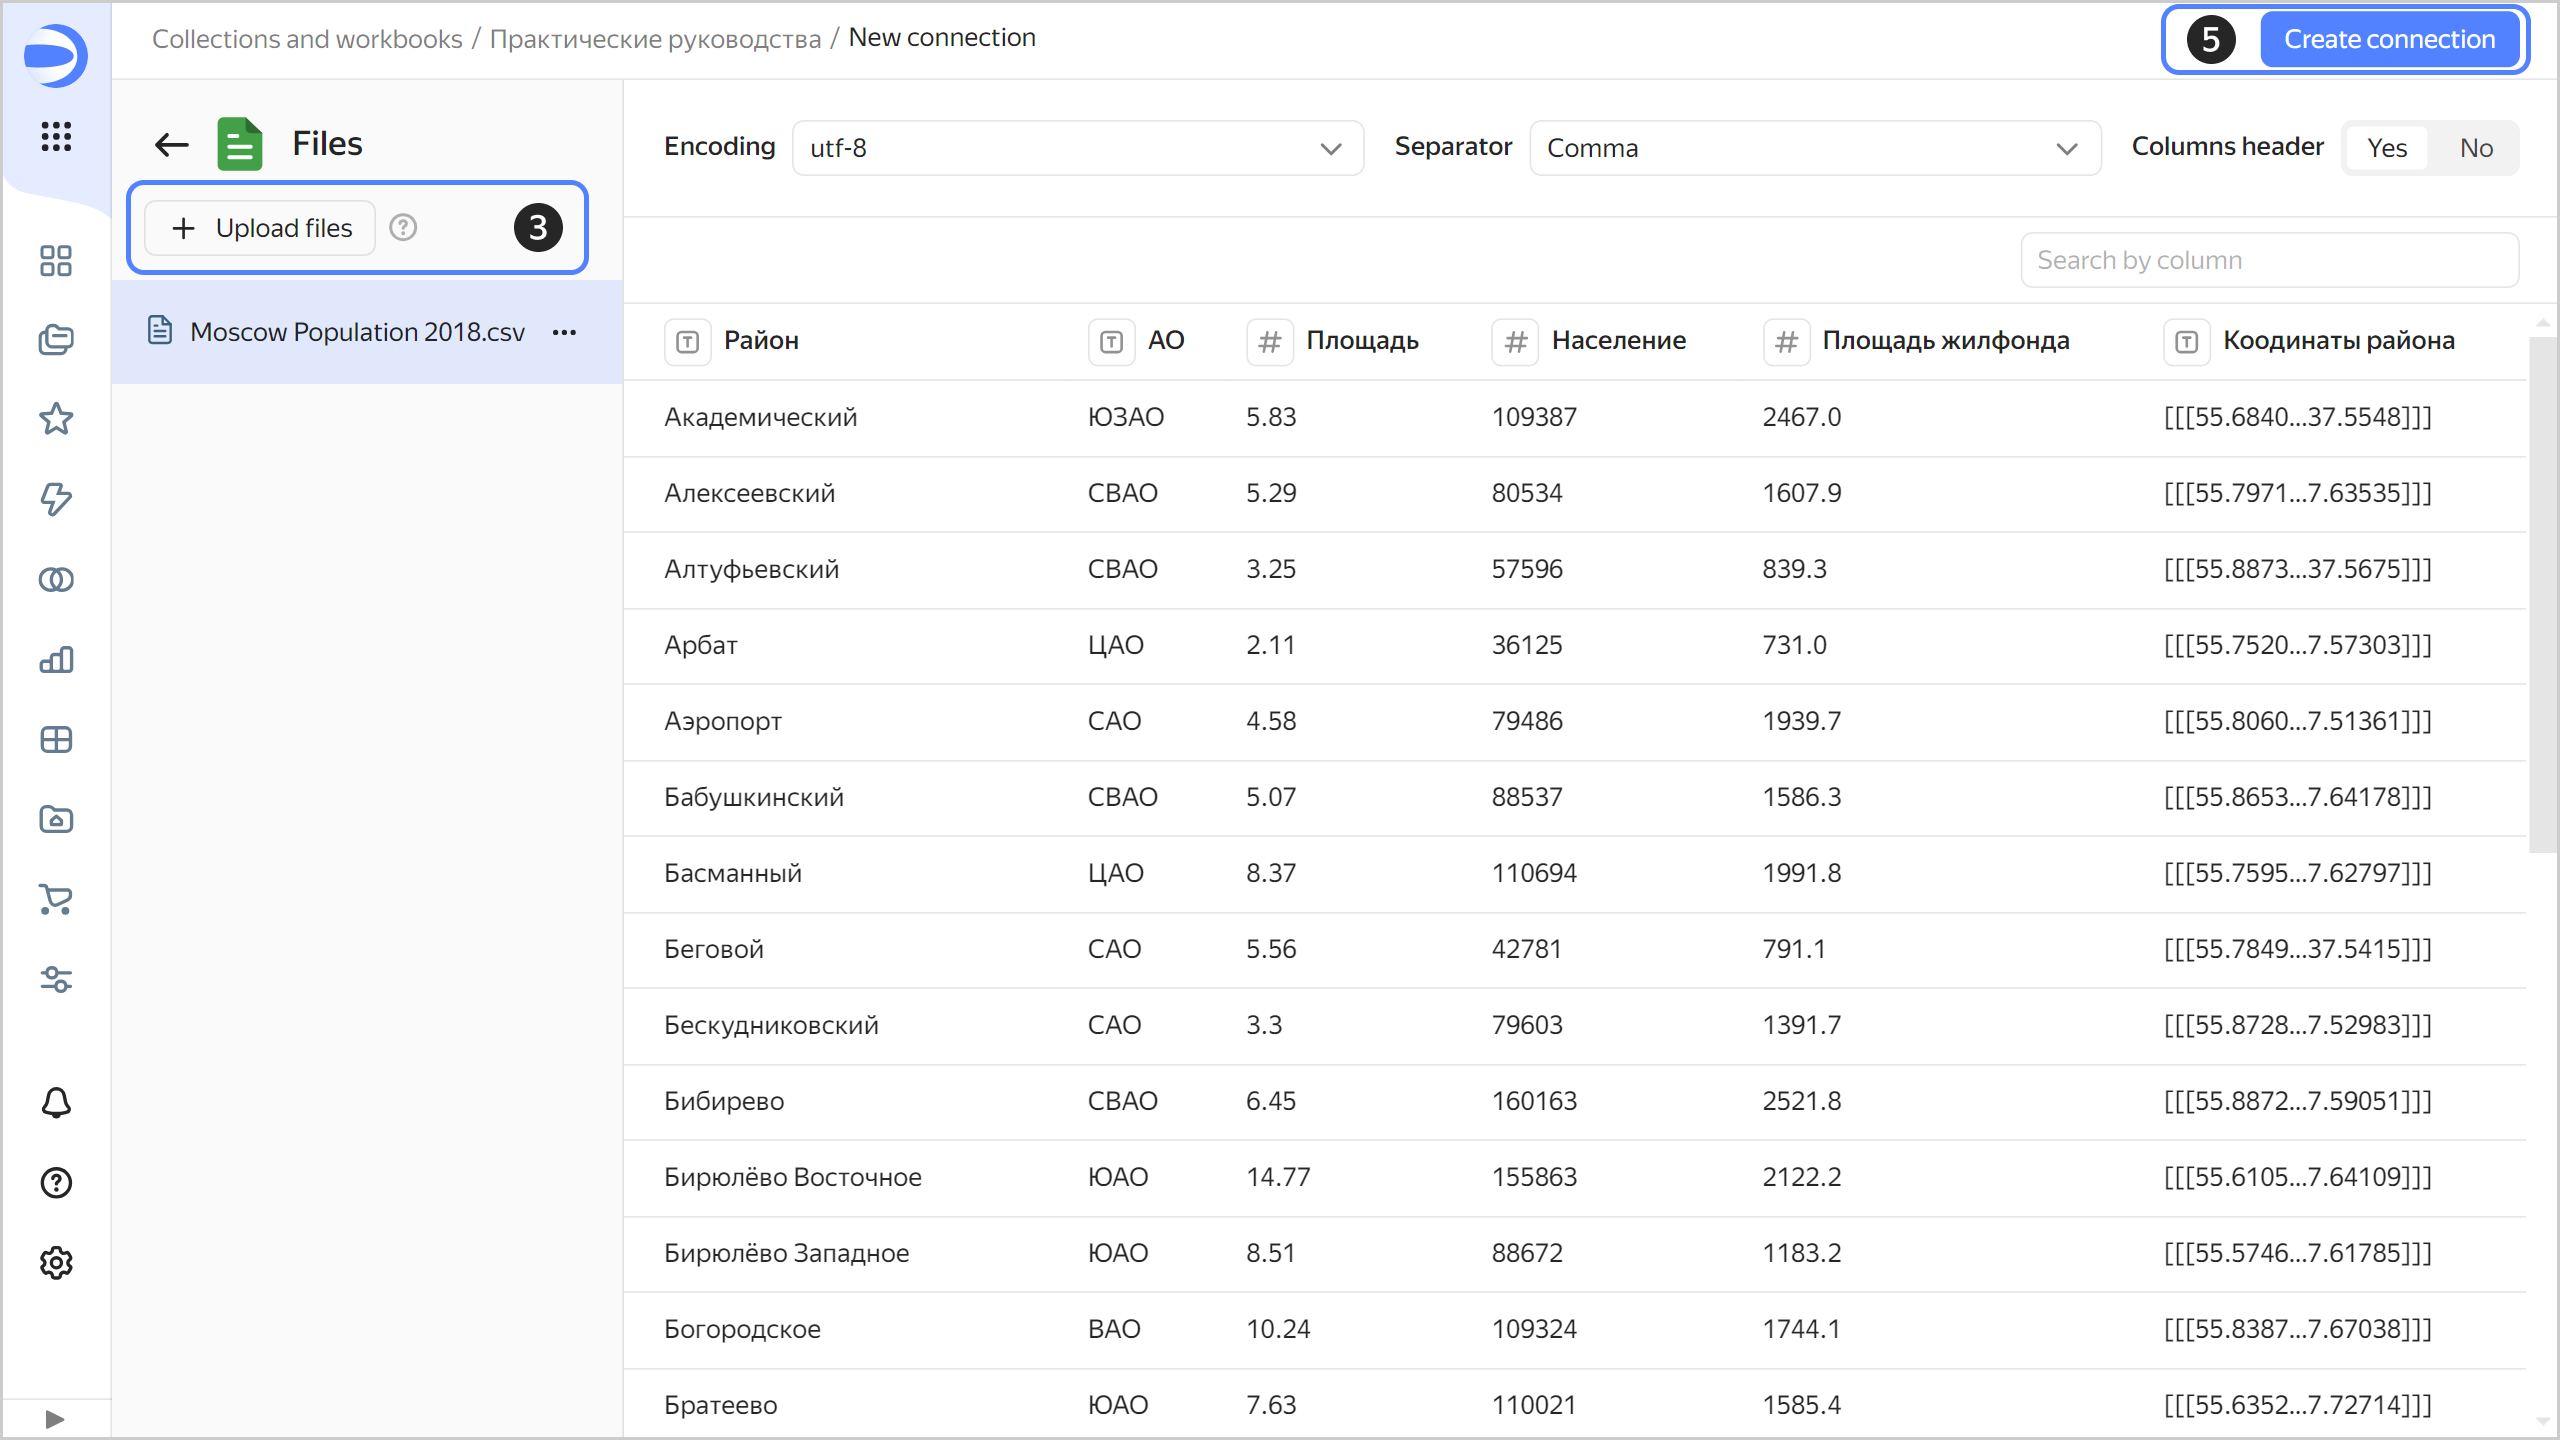Open settings gear in sidebar
2560x1440 pixels.
pos(56,1263)
